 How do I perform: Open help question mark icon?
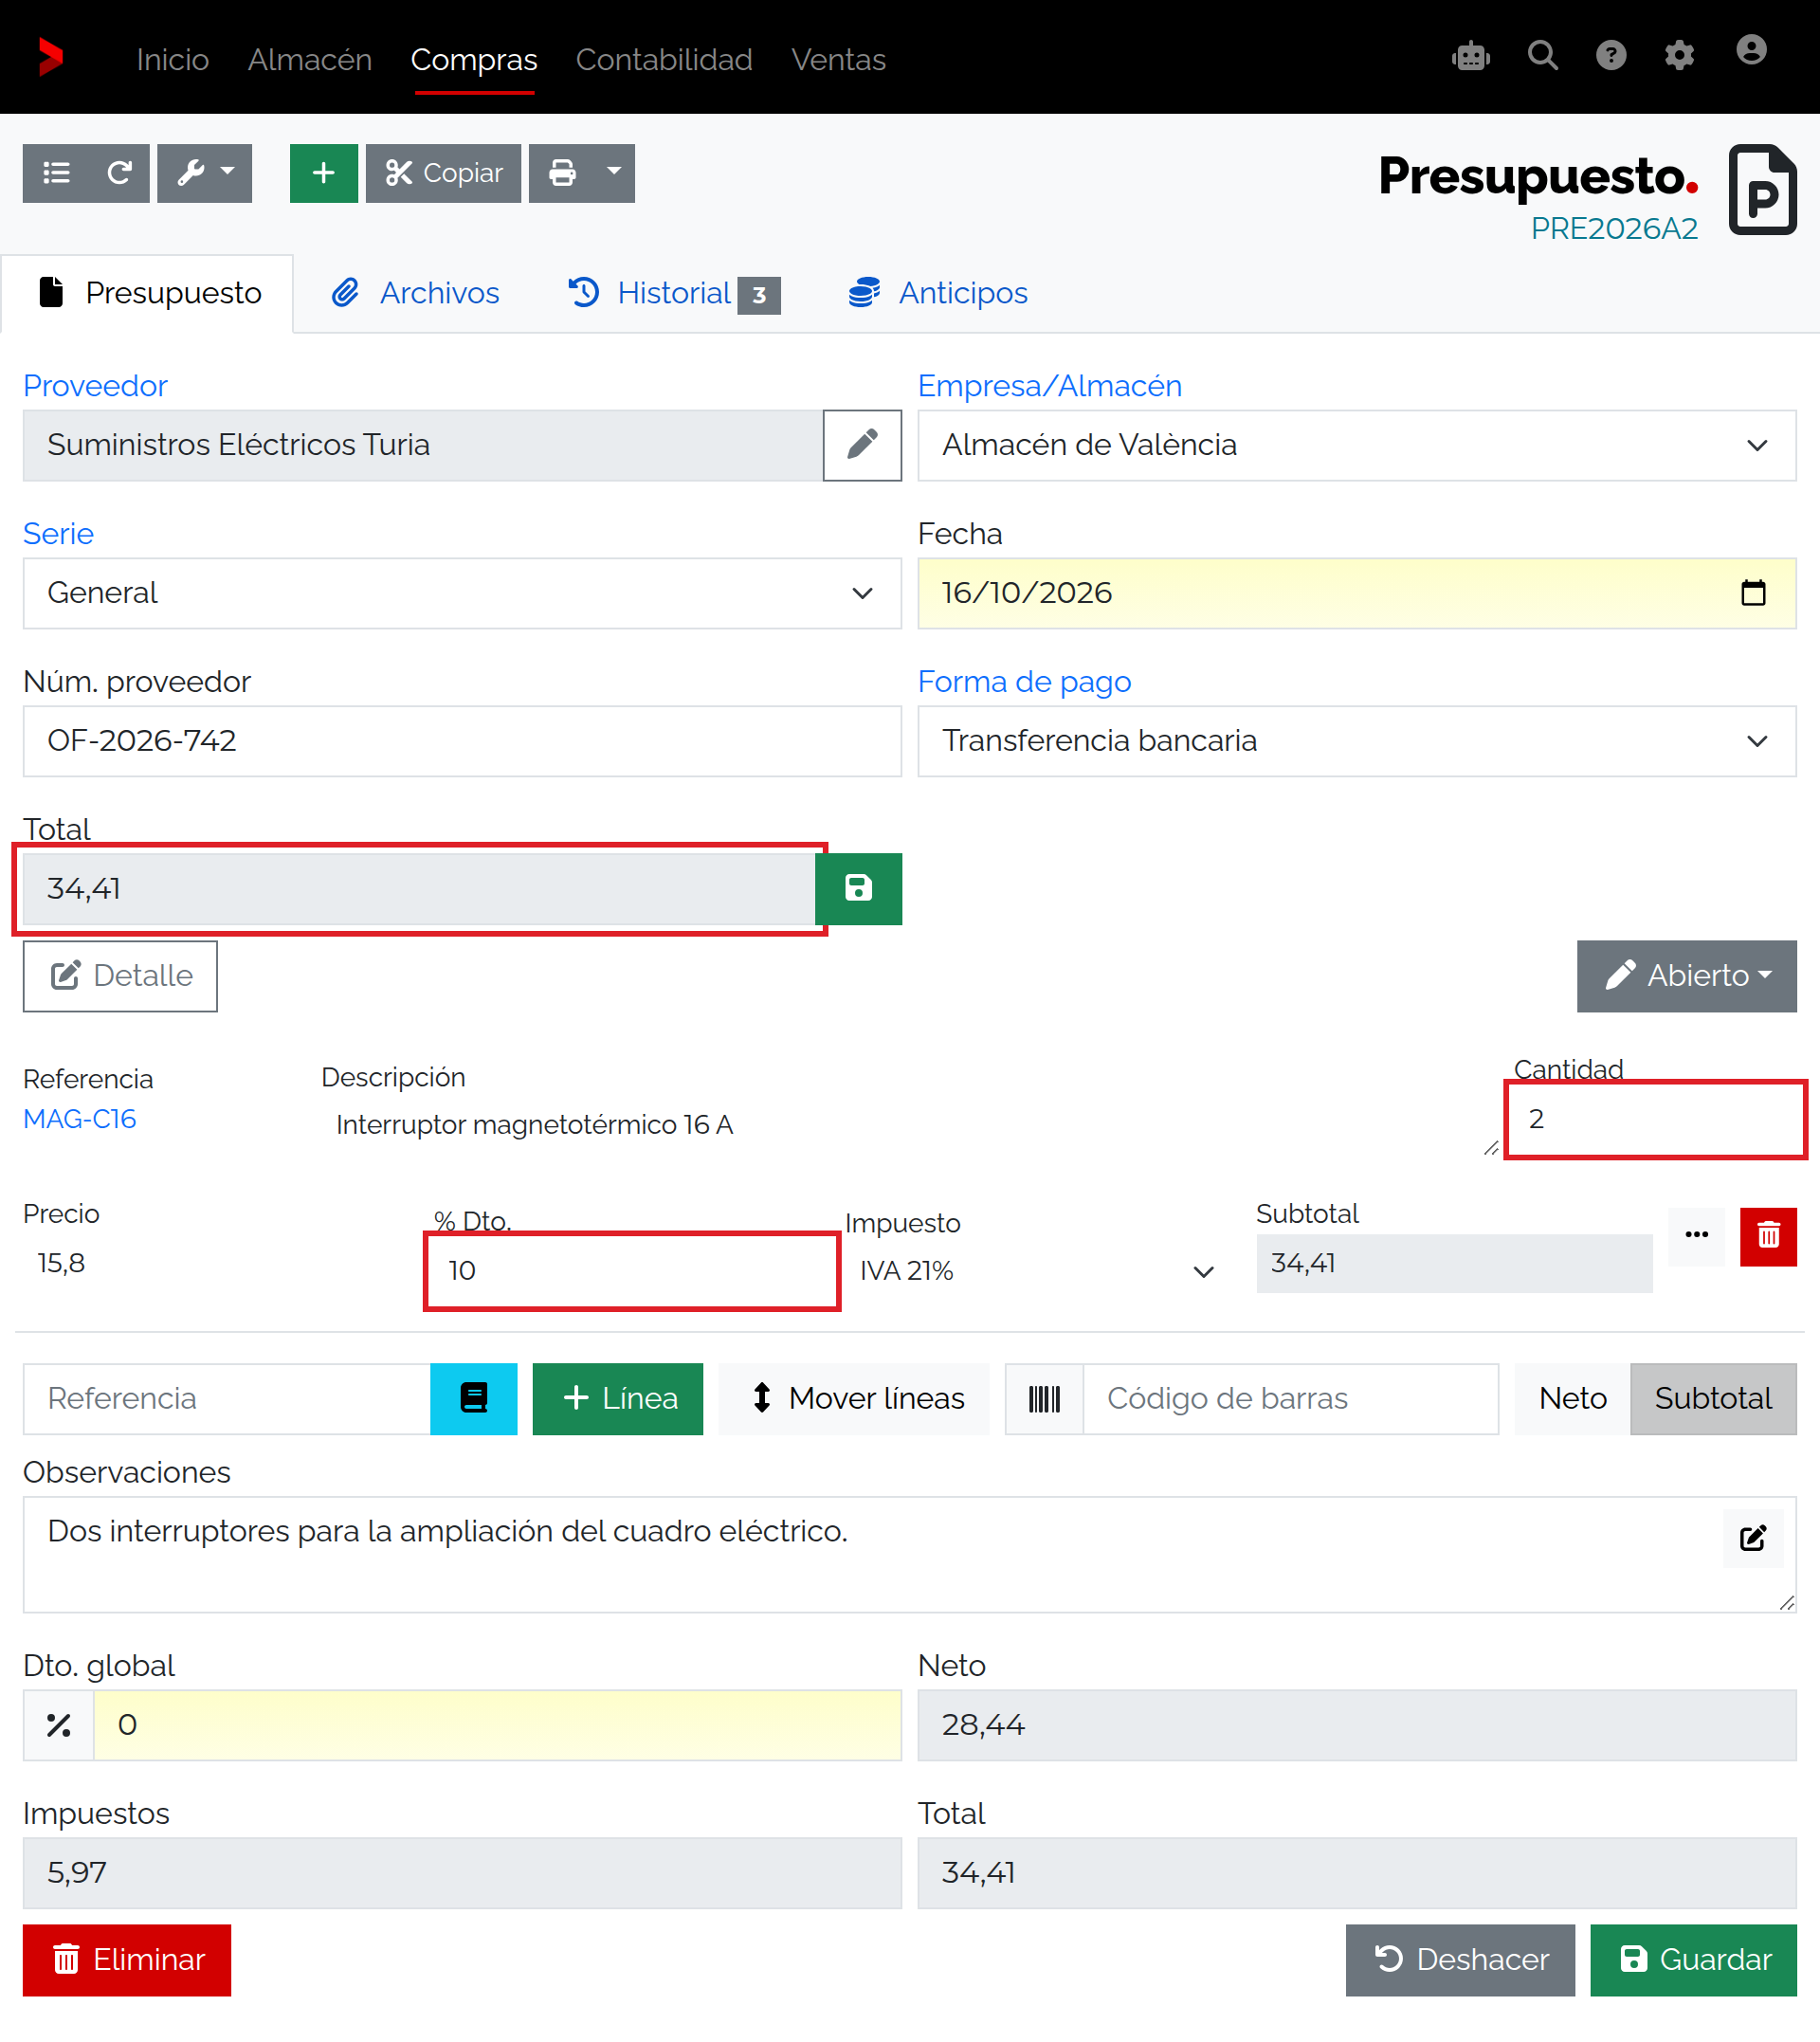[1611, 56]
